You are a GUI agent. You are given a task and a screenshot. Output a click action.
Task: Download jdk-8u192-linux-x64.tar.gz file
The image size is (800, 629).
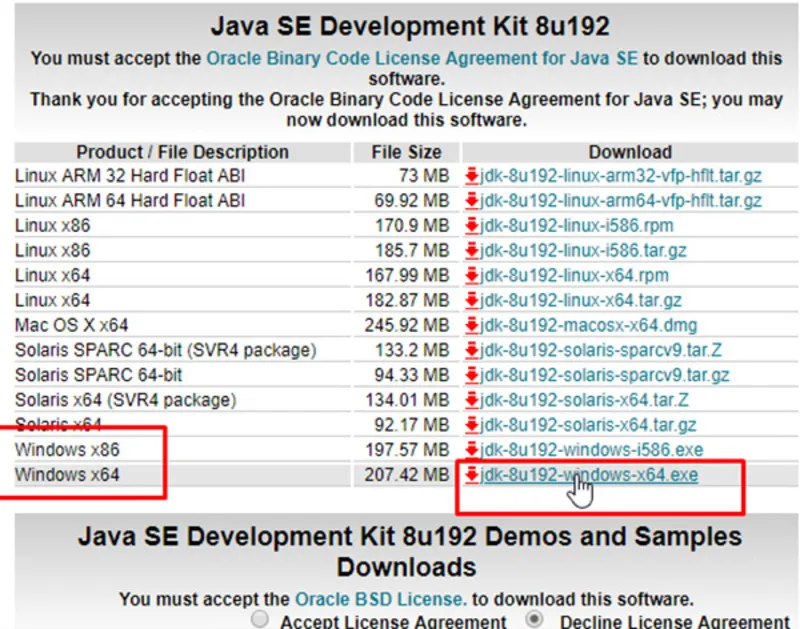pyautogui.click(x=581, y=300)
